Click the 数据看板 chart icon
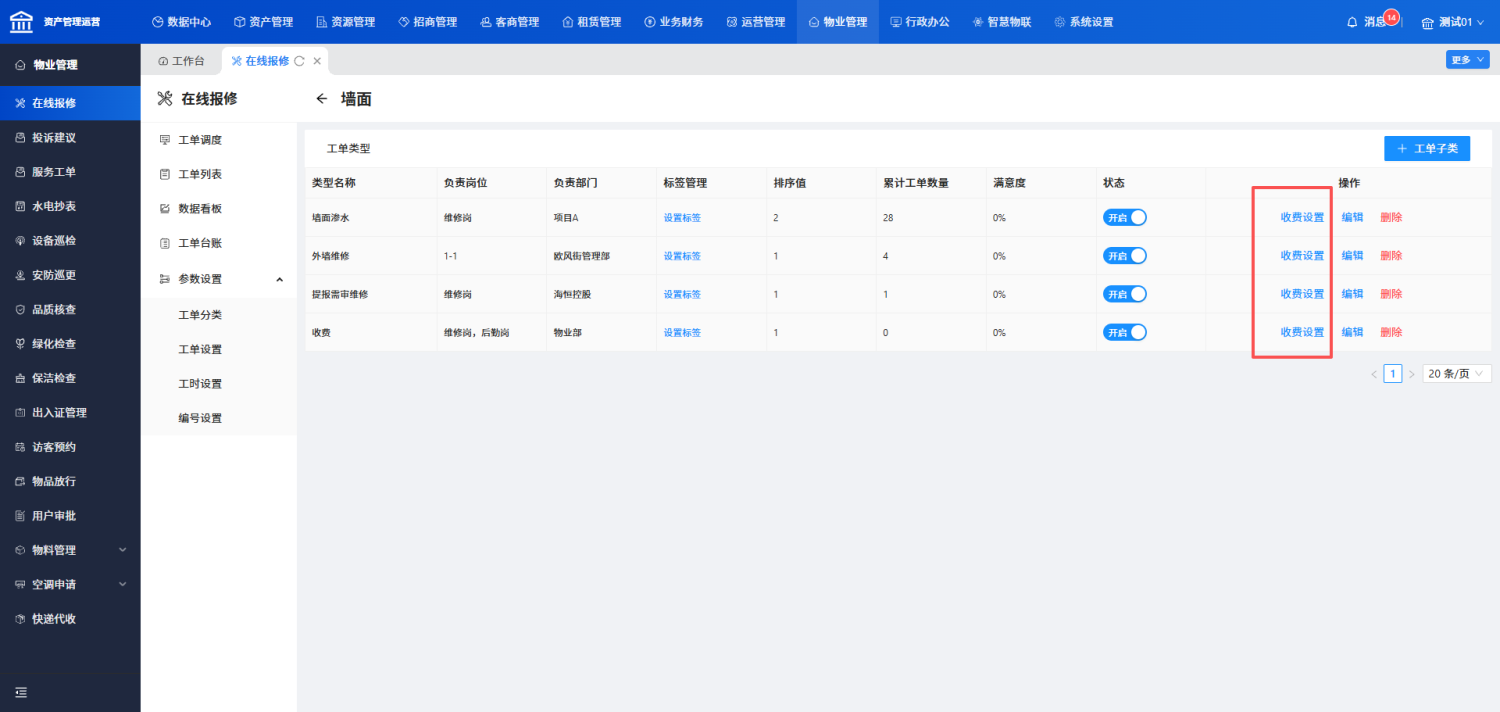Image resolution: width=1500 pixels, height=712 pixels. (x=165, y=209)
